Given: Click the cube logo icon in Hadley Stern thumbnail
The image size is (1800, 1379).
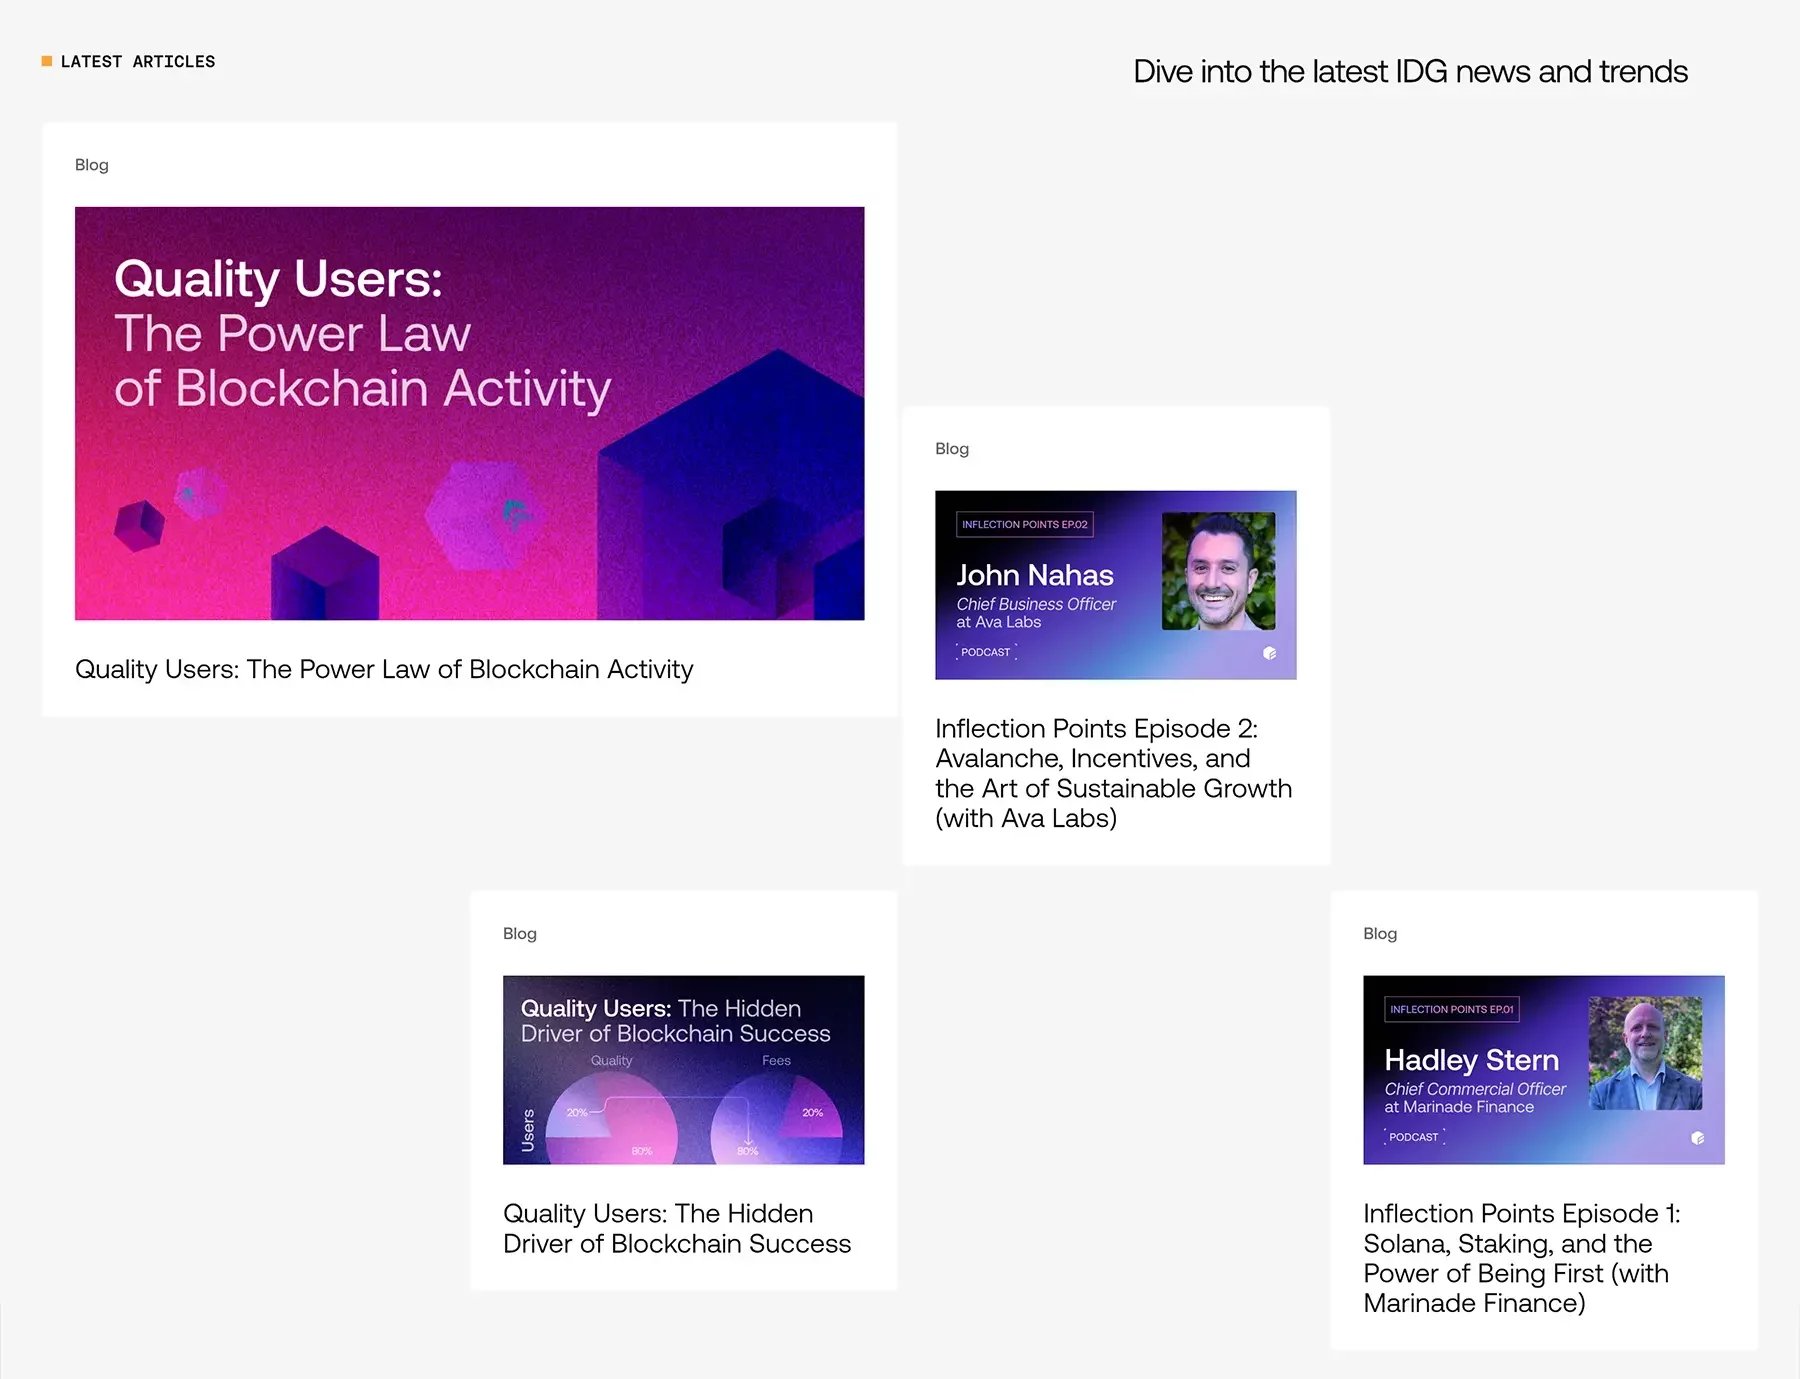Looking at the screenshot, I should [1698, 1138].
